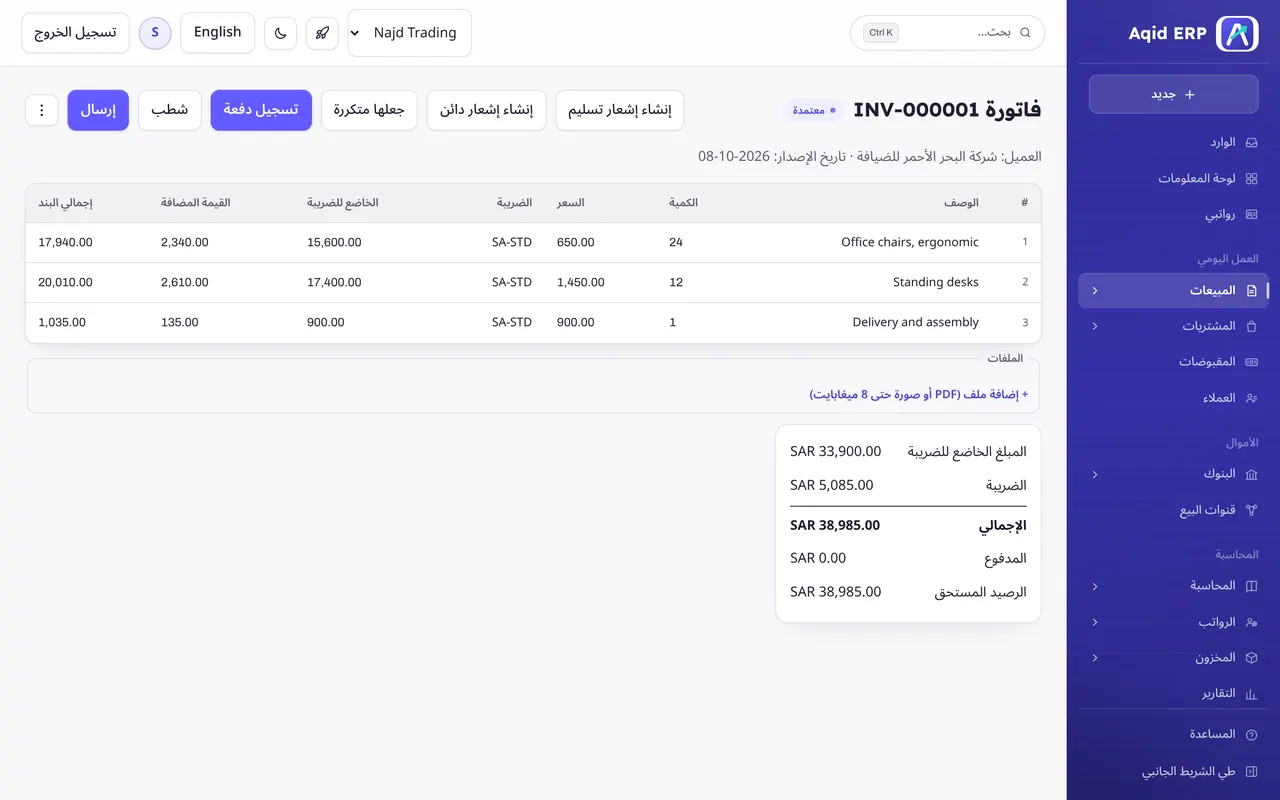Screen dimensions: 1280x800
Task: Open receipts (المقبوضات) icon
Action: pos(1251,362)
